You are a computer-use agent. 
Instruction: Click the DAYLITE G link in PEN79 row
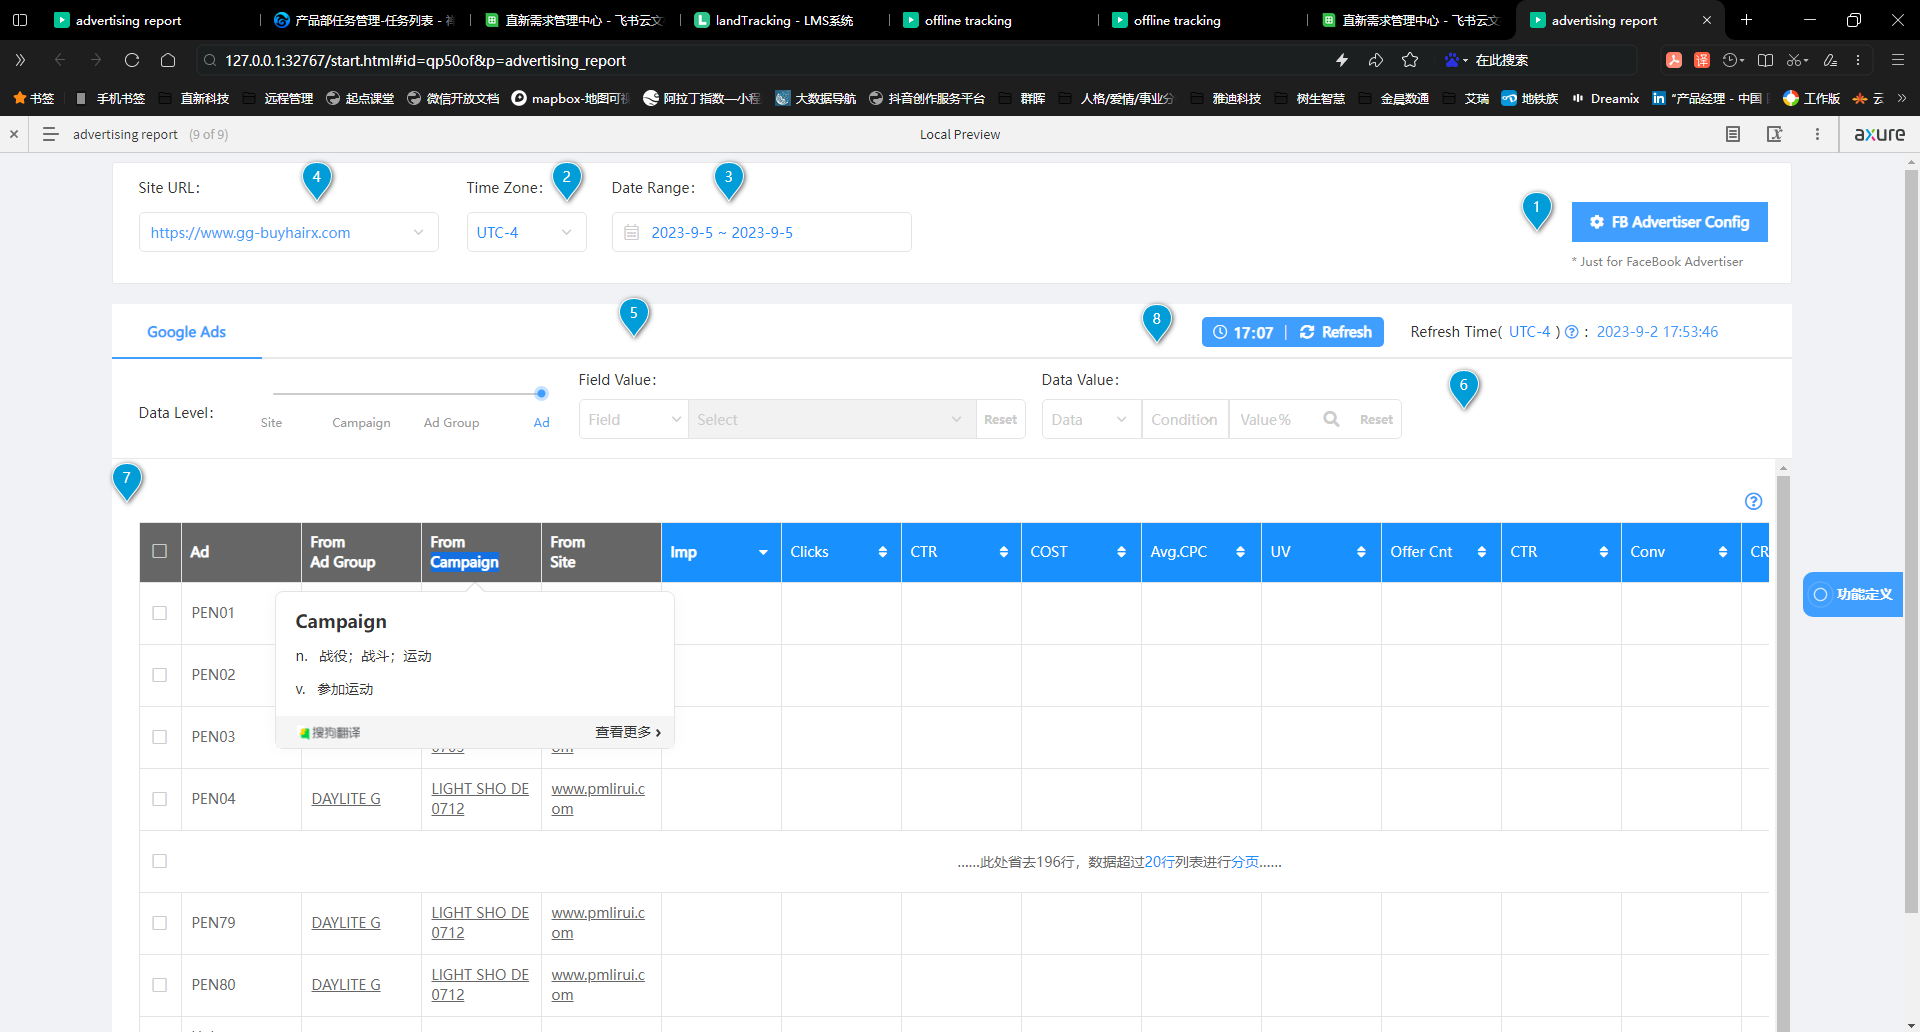[x=346, y=923]
